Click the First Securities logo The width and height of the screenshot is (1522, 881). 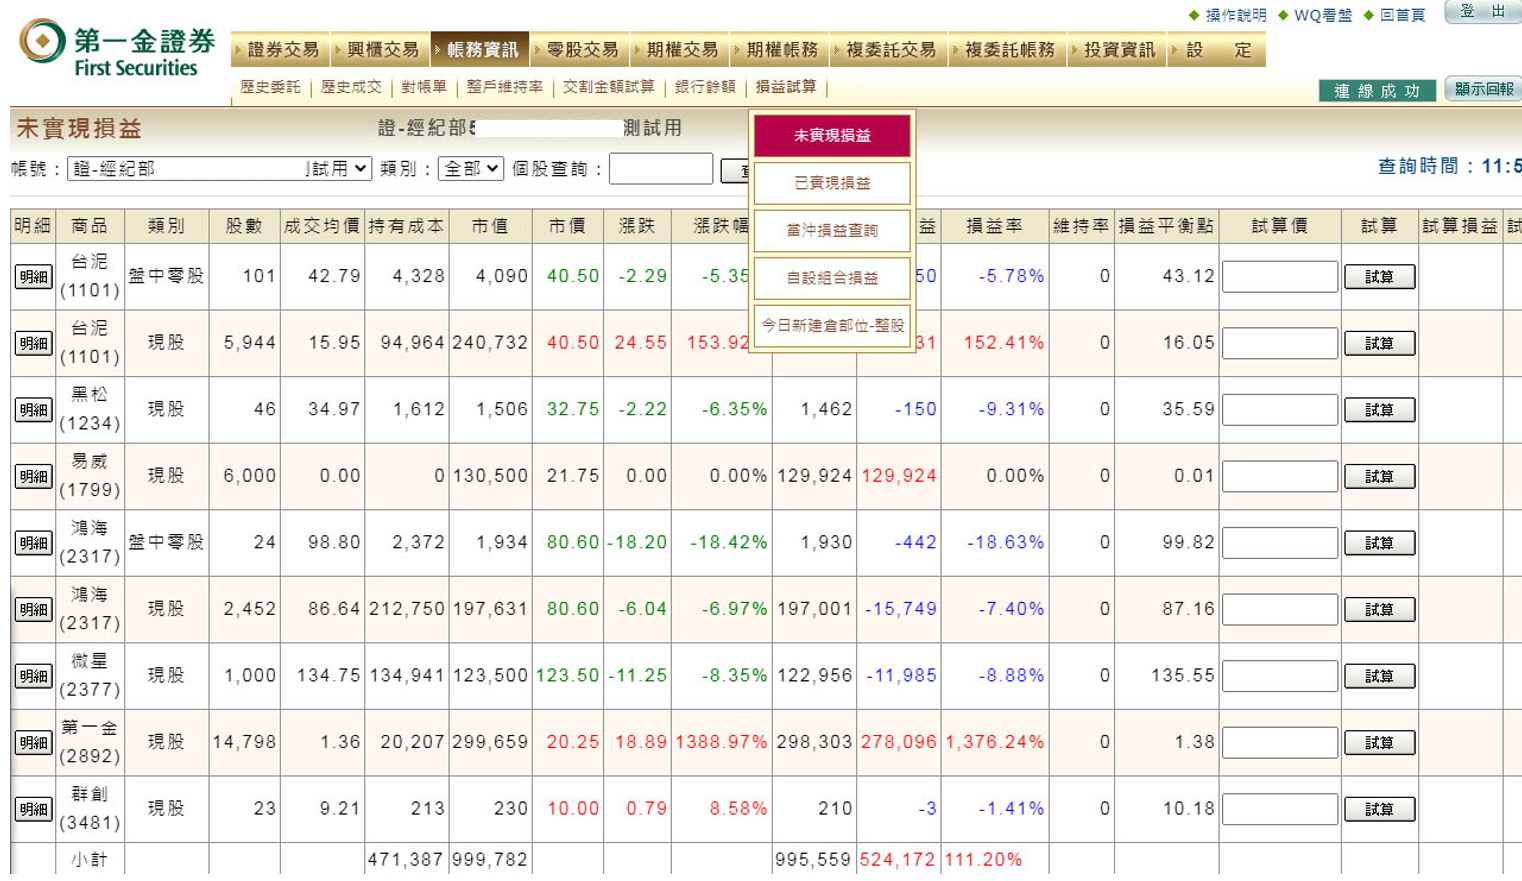pyautogui.click(x=117, y=49)
